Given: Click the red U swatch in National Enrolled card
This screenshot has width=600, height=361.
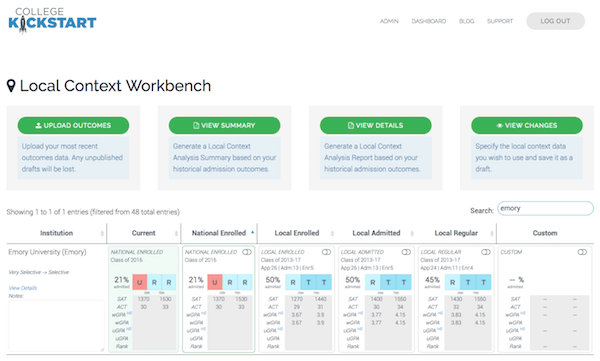Looking at the screenshot, I should [215, 282].
